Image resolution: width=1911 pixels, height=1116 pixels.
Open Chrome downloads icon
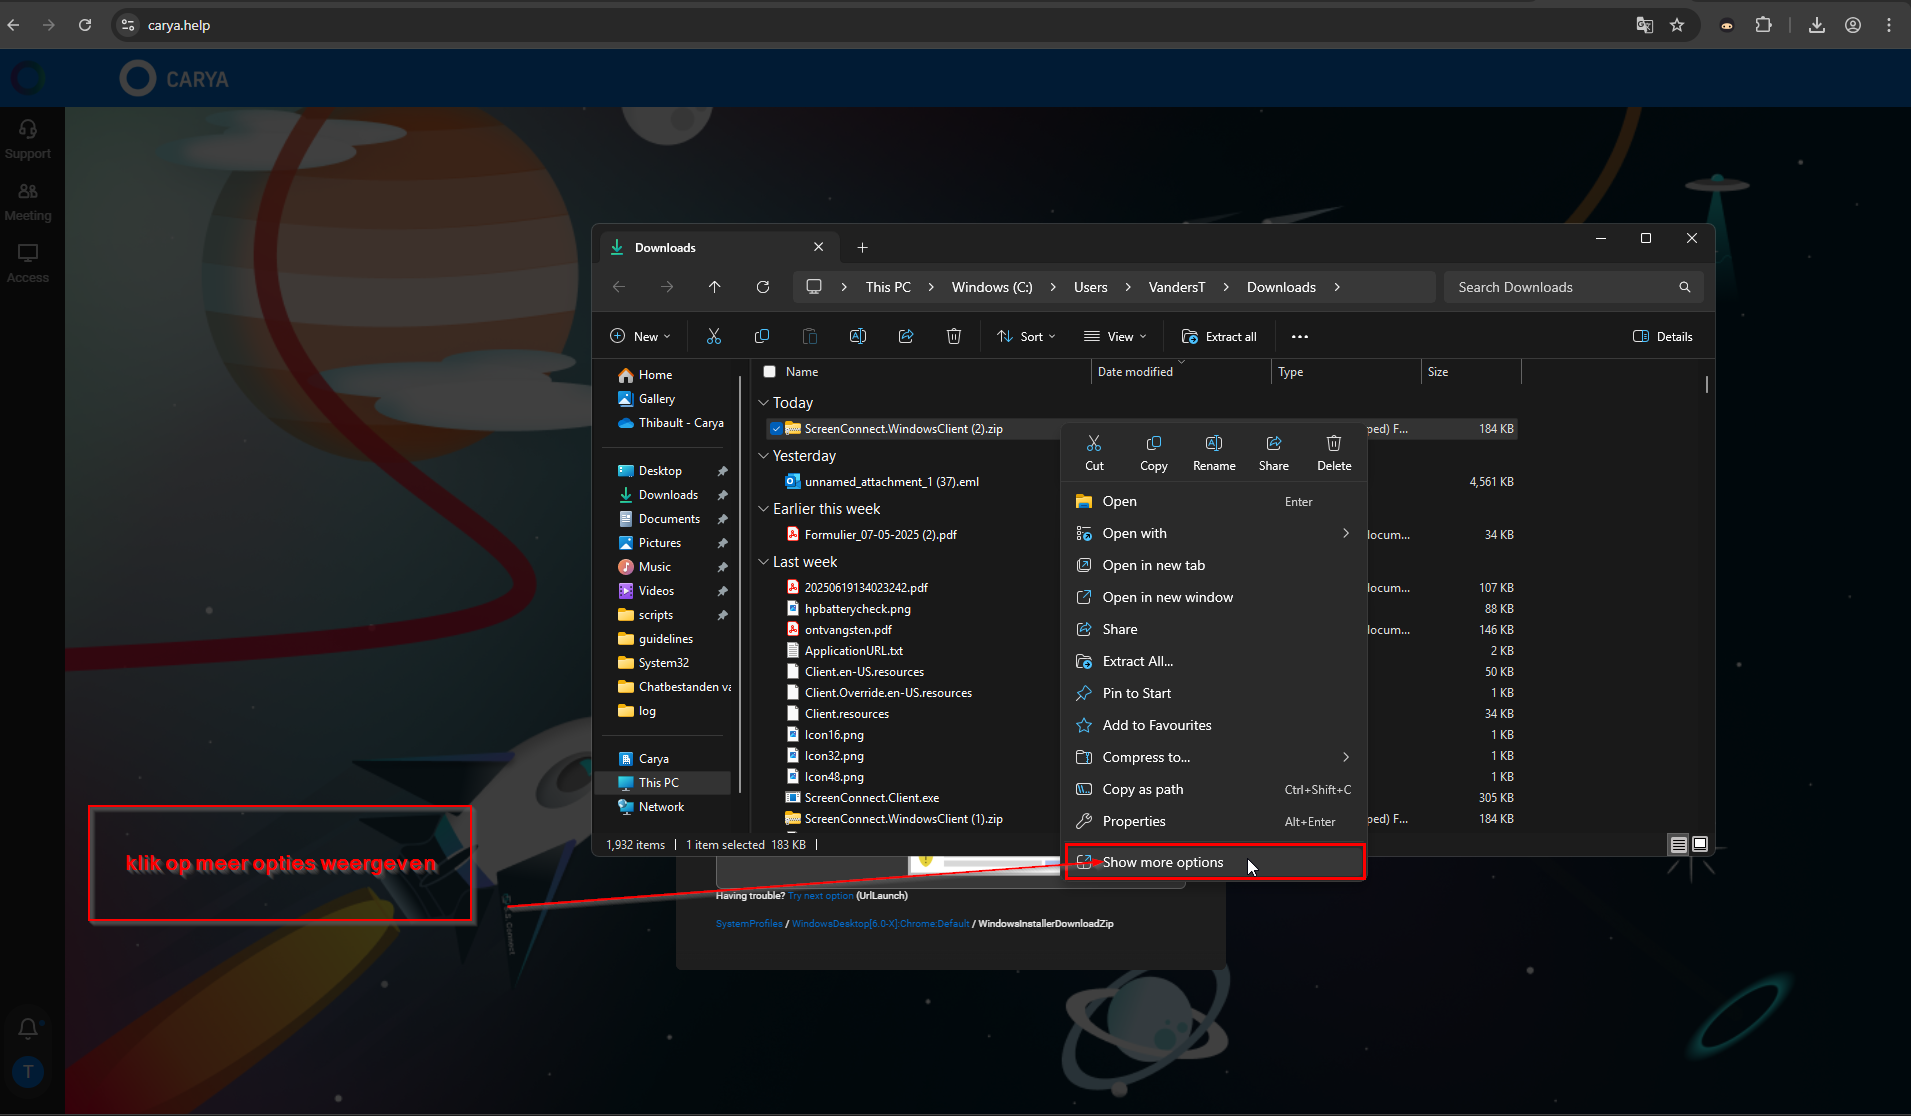point(1817,25)
